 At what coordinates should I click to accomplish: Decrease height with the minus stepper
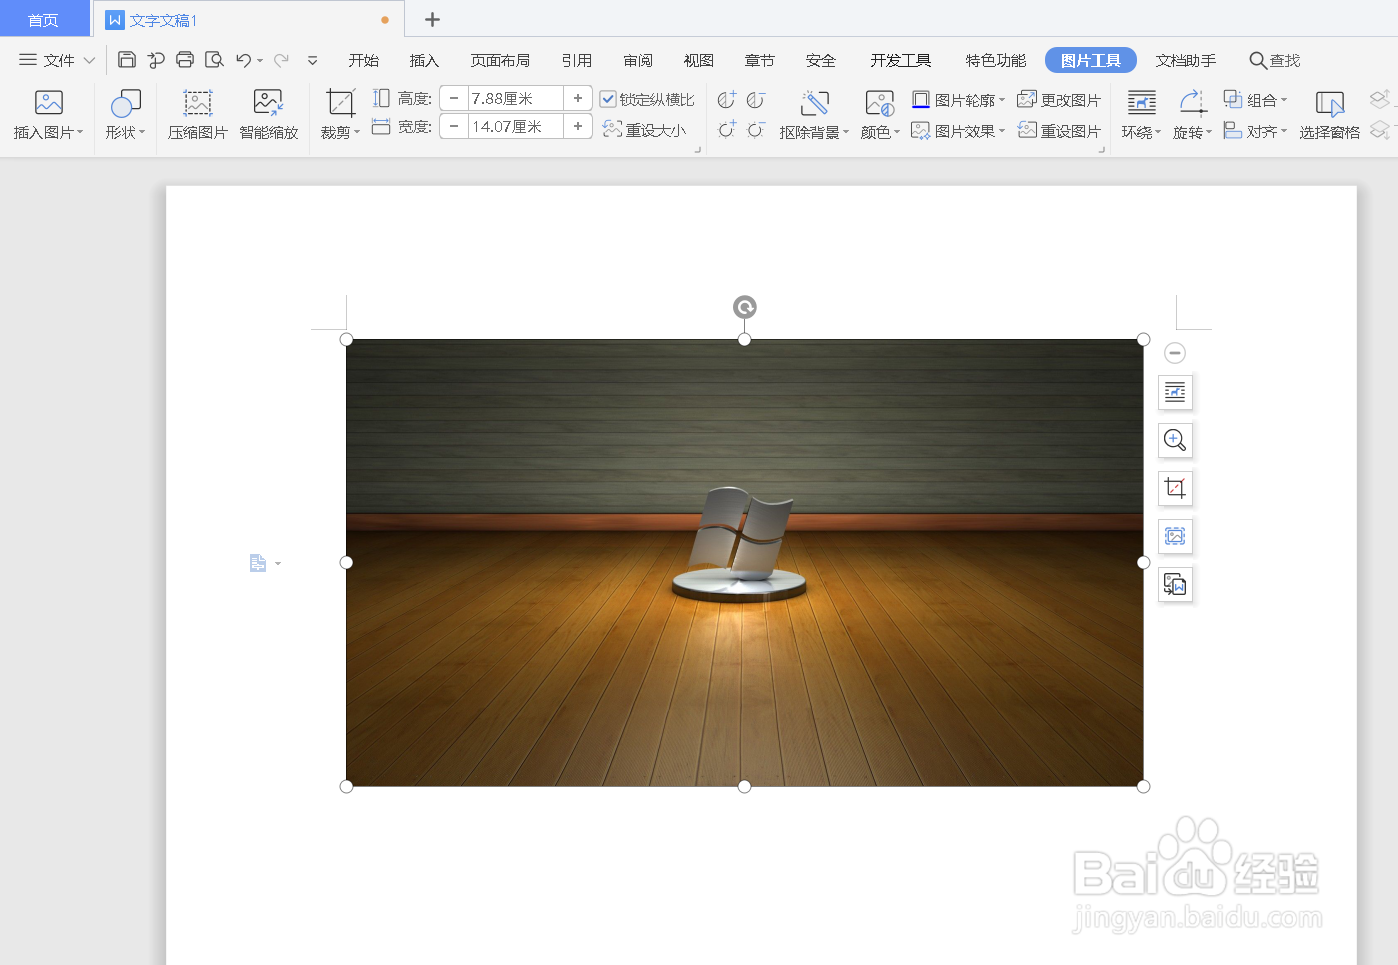click(454, 98)
